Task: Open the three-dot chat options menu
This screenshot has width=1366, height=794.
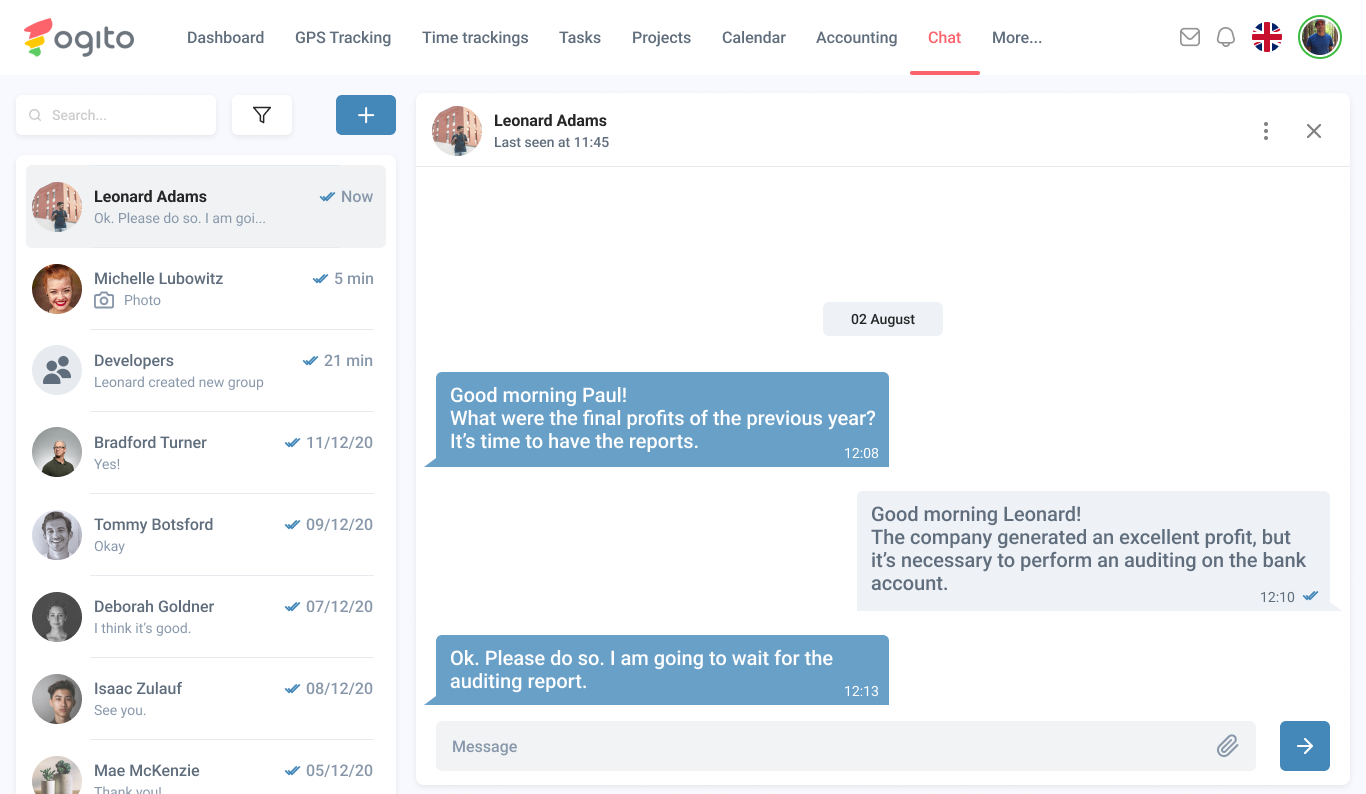Action: 1266,131
